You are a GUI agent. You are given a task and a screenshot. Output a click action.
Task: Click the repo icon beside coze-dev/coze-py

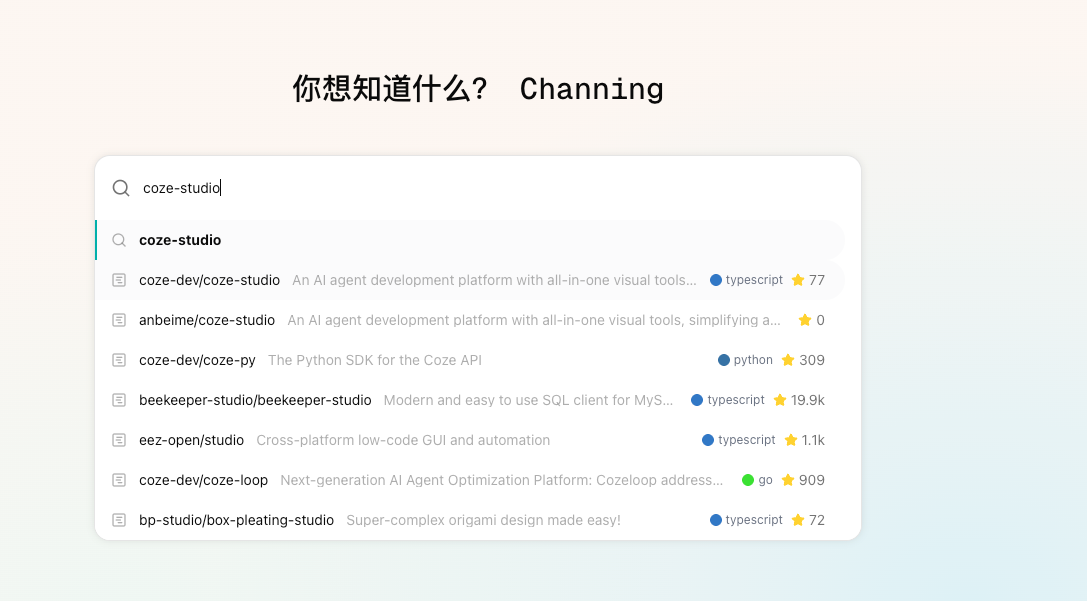119,360
